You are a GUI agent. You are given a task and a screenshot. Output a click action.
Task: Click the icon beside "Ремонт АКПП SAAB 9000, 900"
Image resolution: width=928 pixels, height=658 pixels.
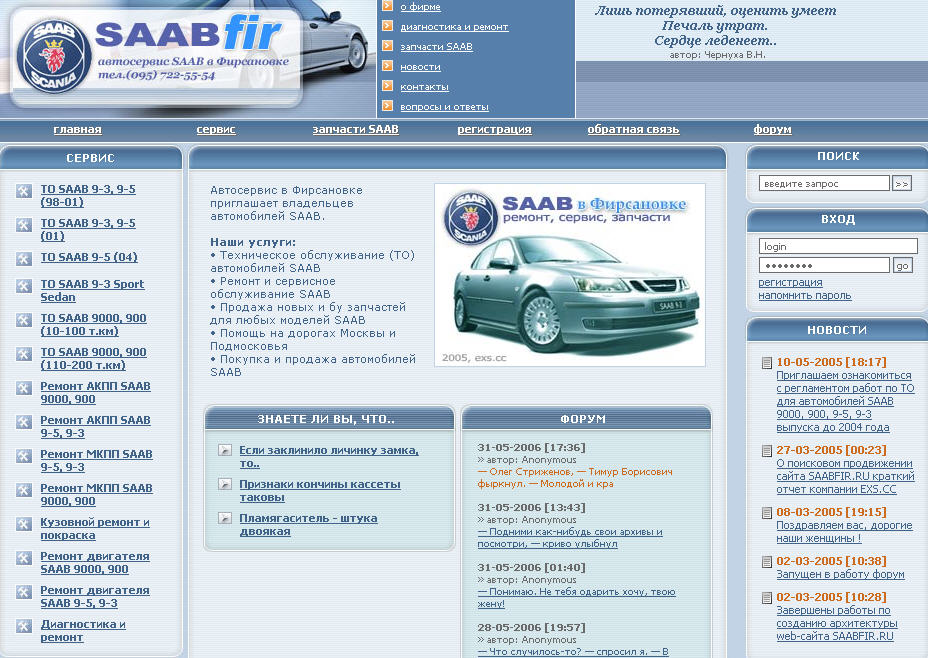[23, 387]
